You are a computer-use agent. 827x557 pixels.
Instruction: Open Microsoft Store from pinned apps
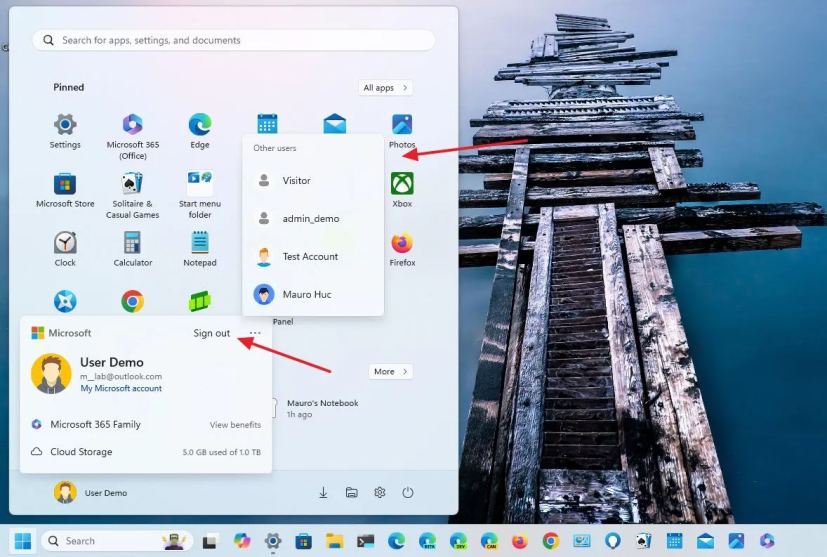(x=65, y=190)
